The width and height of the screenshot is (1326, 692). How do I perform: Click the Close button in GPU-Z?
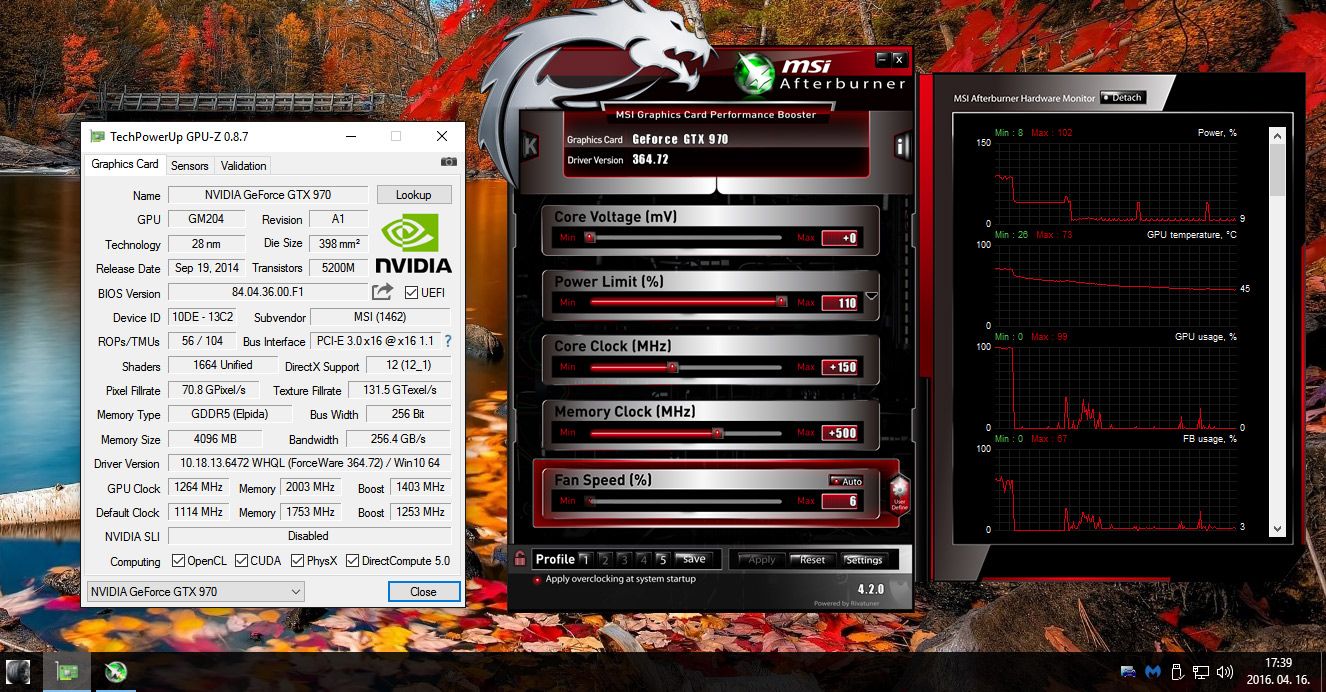[x=423, y=592]
